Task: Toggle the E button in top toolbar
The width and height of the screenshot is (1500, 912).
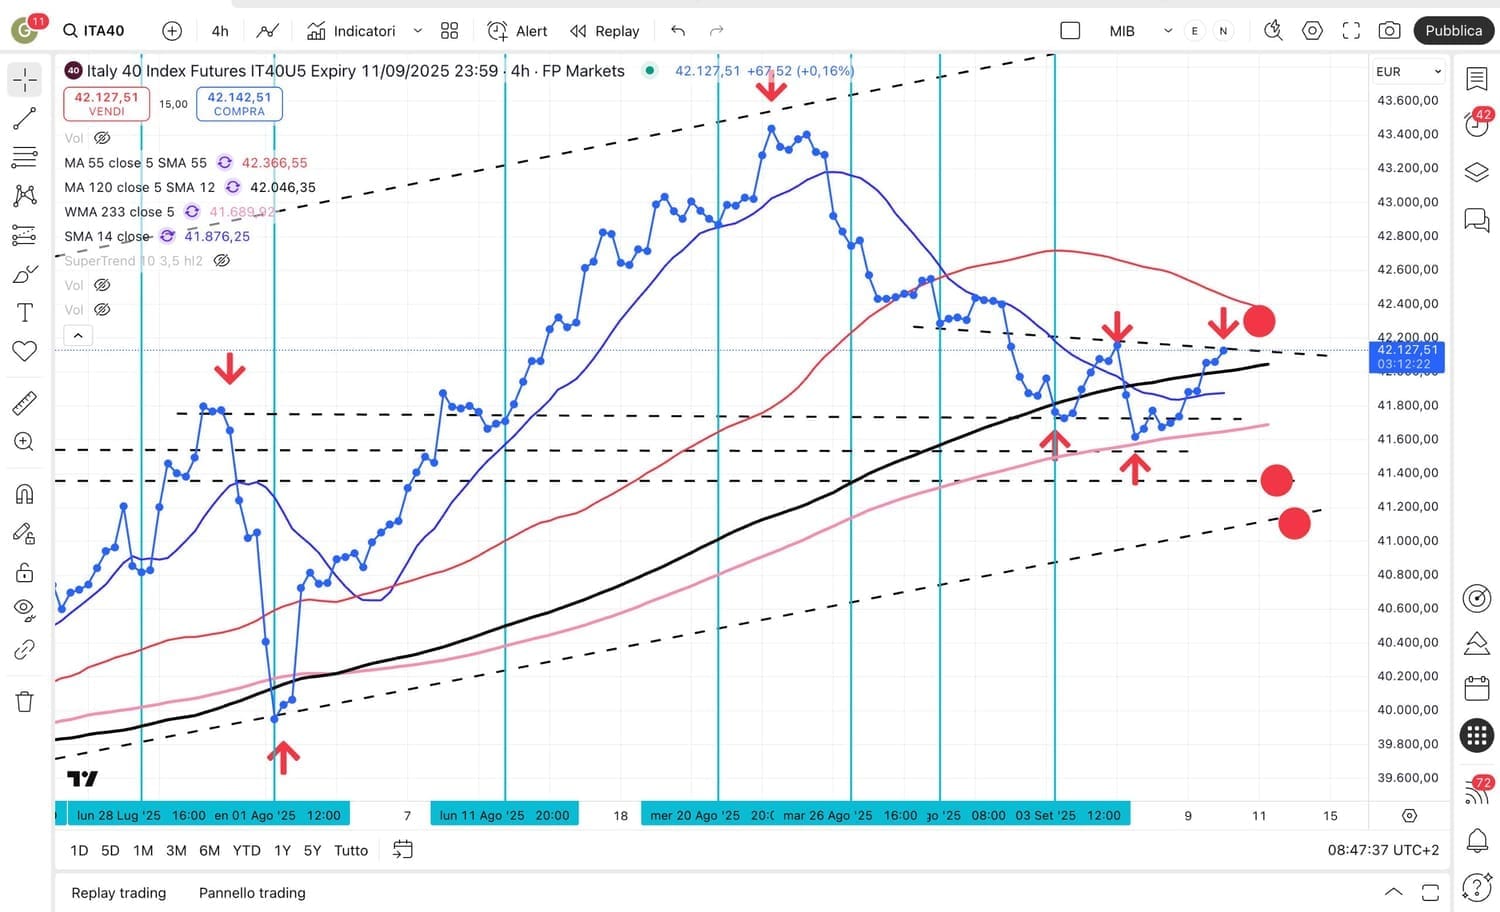Action: tap(1194, 31)
